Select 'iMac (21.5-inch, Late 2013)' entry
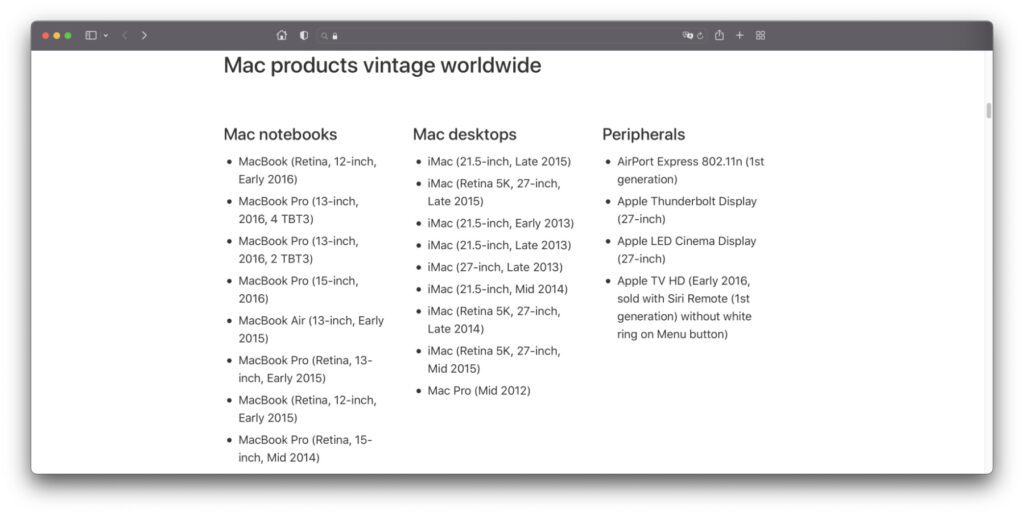 coord(499,245)
